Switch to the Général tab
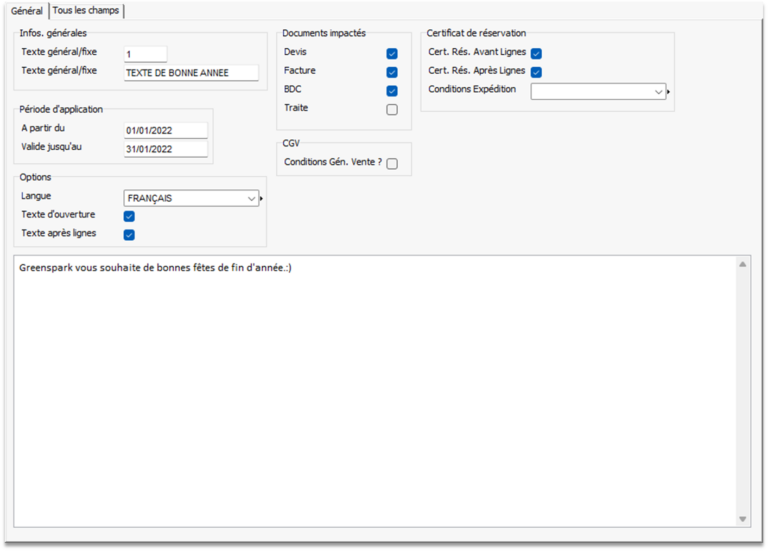 coord(26,10)
